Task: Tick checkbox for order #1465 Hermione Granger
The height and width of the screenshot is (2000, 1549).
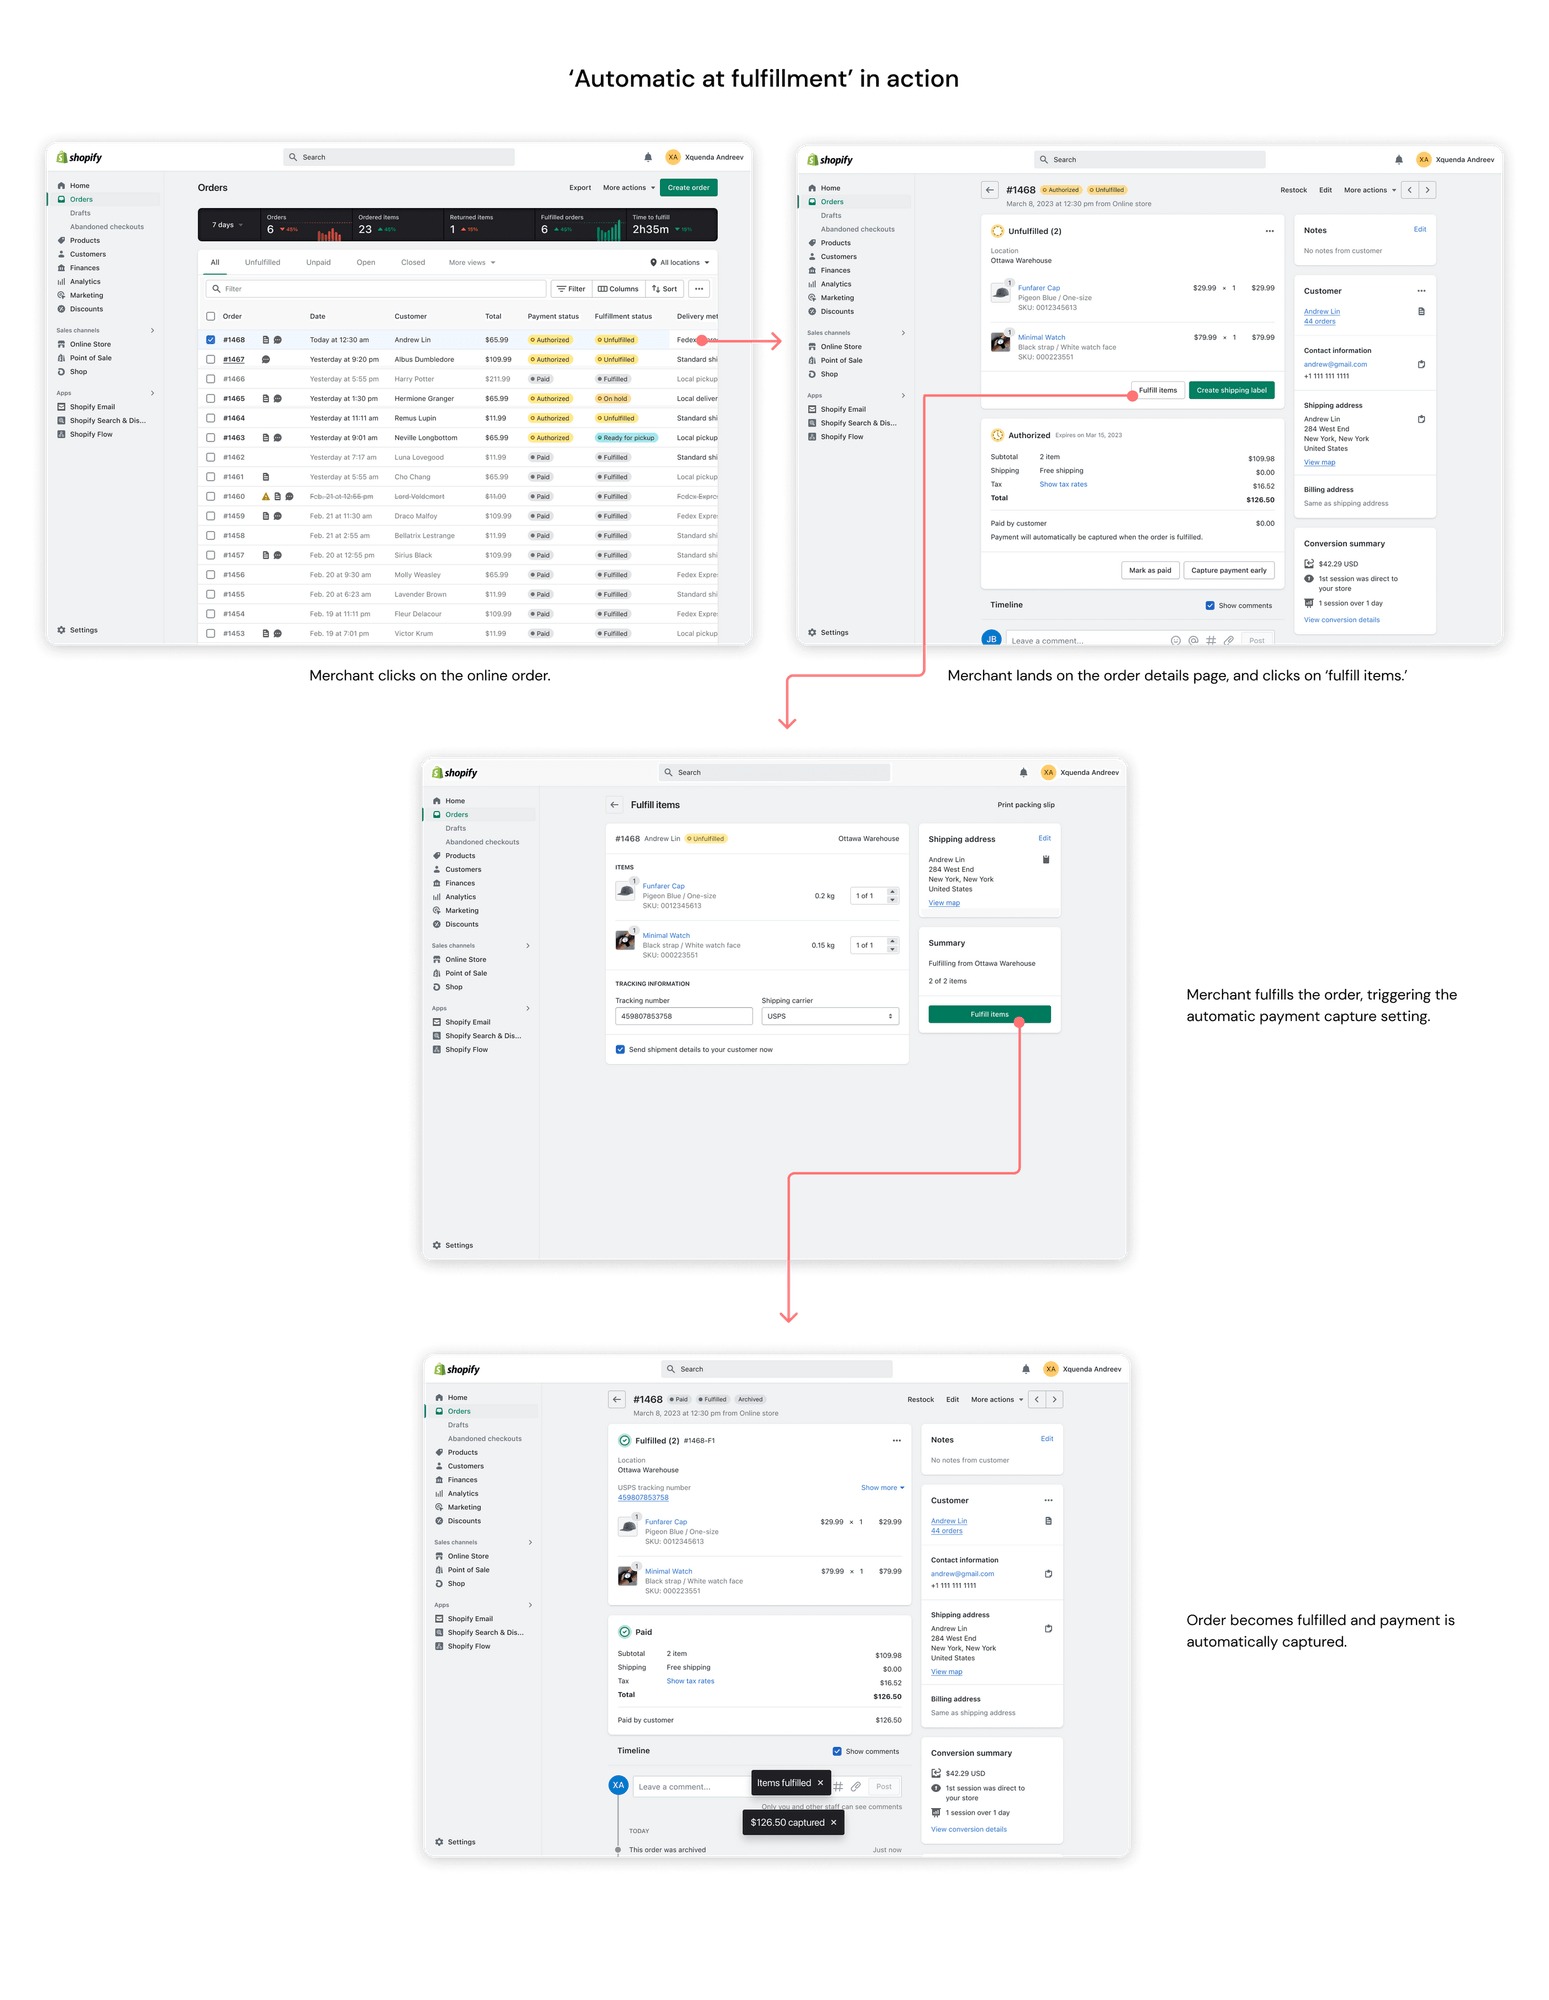Action: (210, 398)
